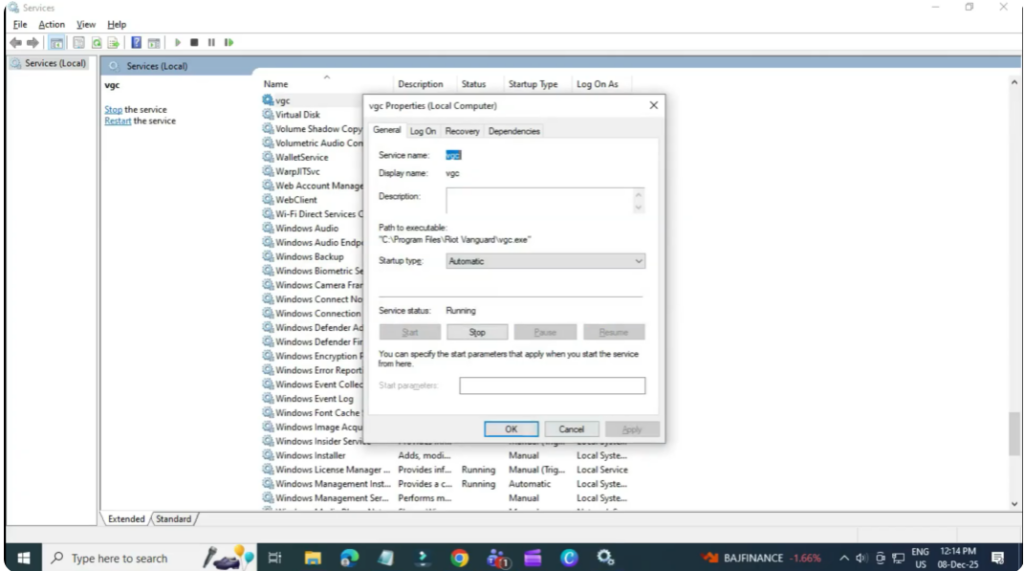The width and height of the screenshot is (1024, 571).
Task: Switch to the General tab
Action: 387,130
